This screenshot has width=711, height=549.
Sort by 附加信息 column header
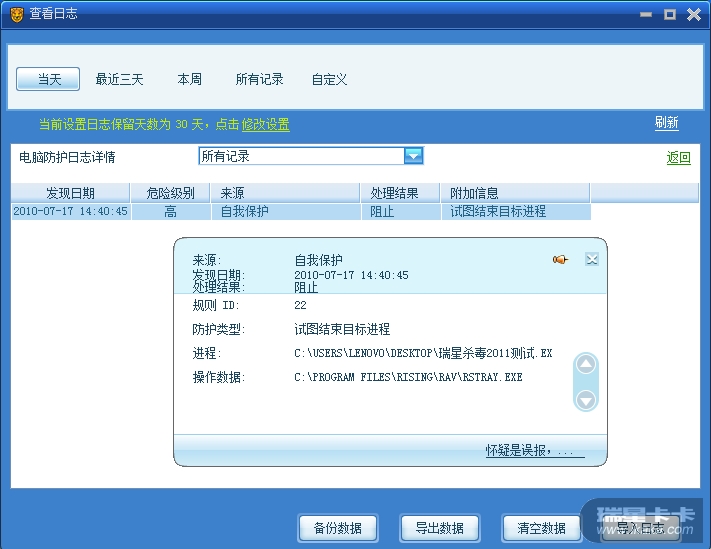(x=515, y=193)
